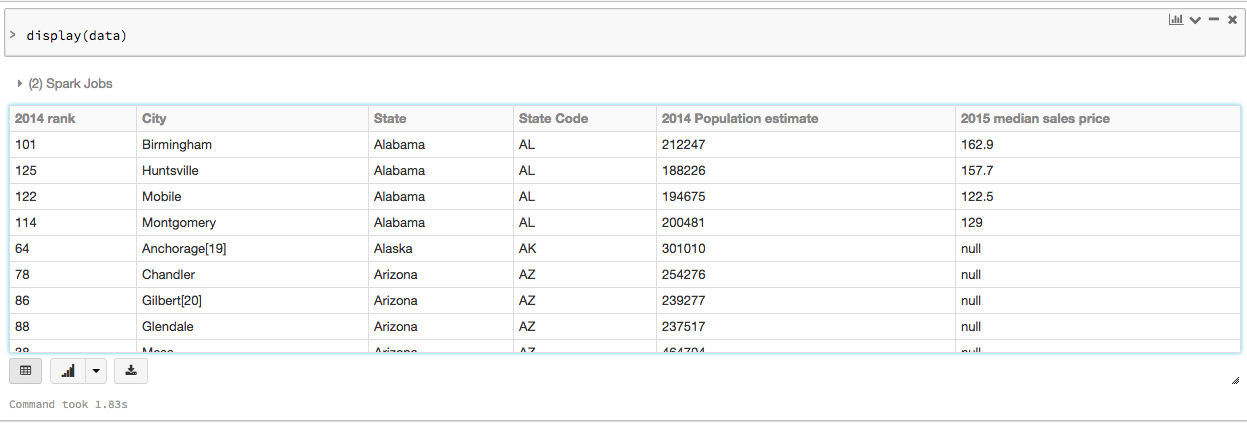Minimize the cell using the dash icon
Image resolution: width=1247 pixels, height=424 pixels.
tap(1214, 20)
